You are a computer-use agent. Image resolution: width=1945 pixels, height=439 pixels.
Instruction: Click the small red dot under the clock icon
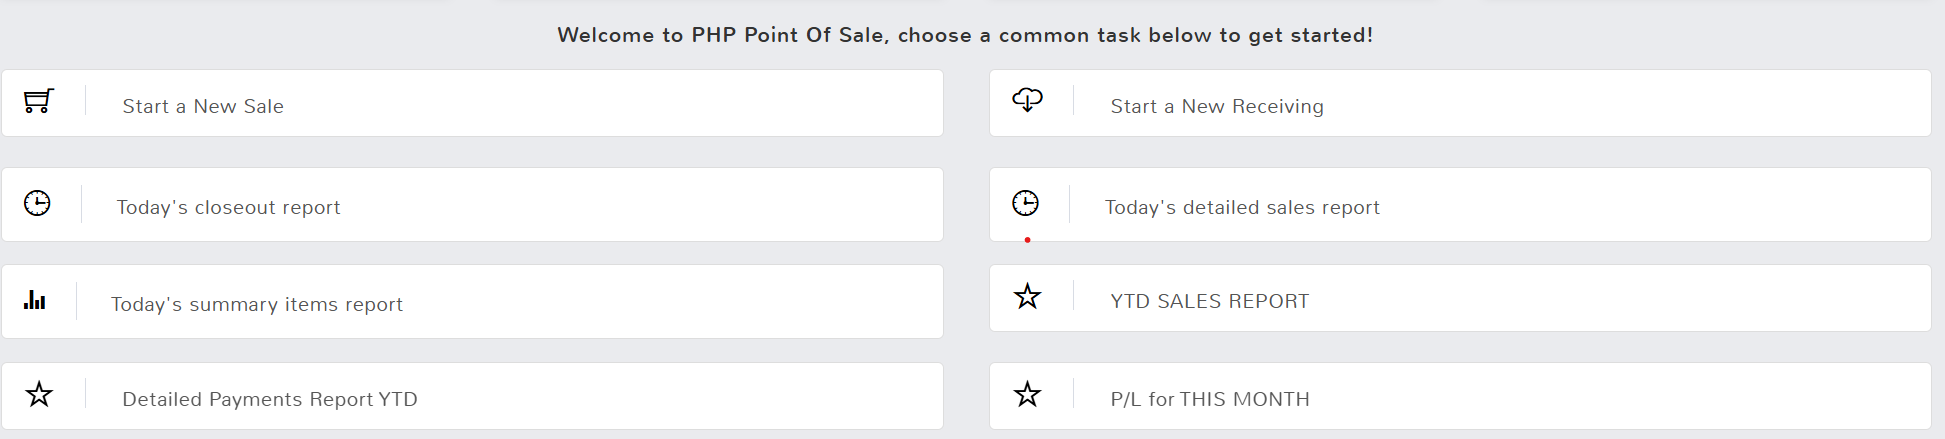[x=1027, y=240]
